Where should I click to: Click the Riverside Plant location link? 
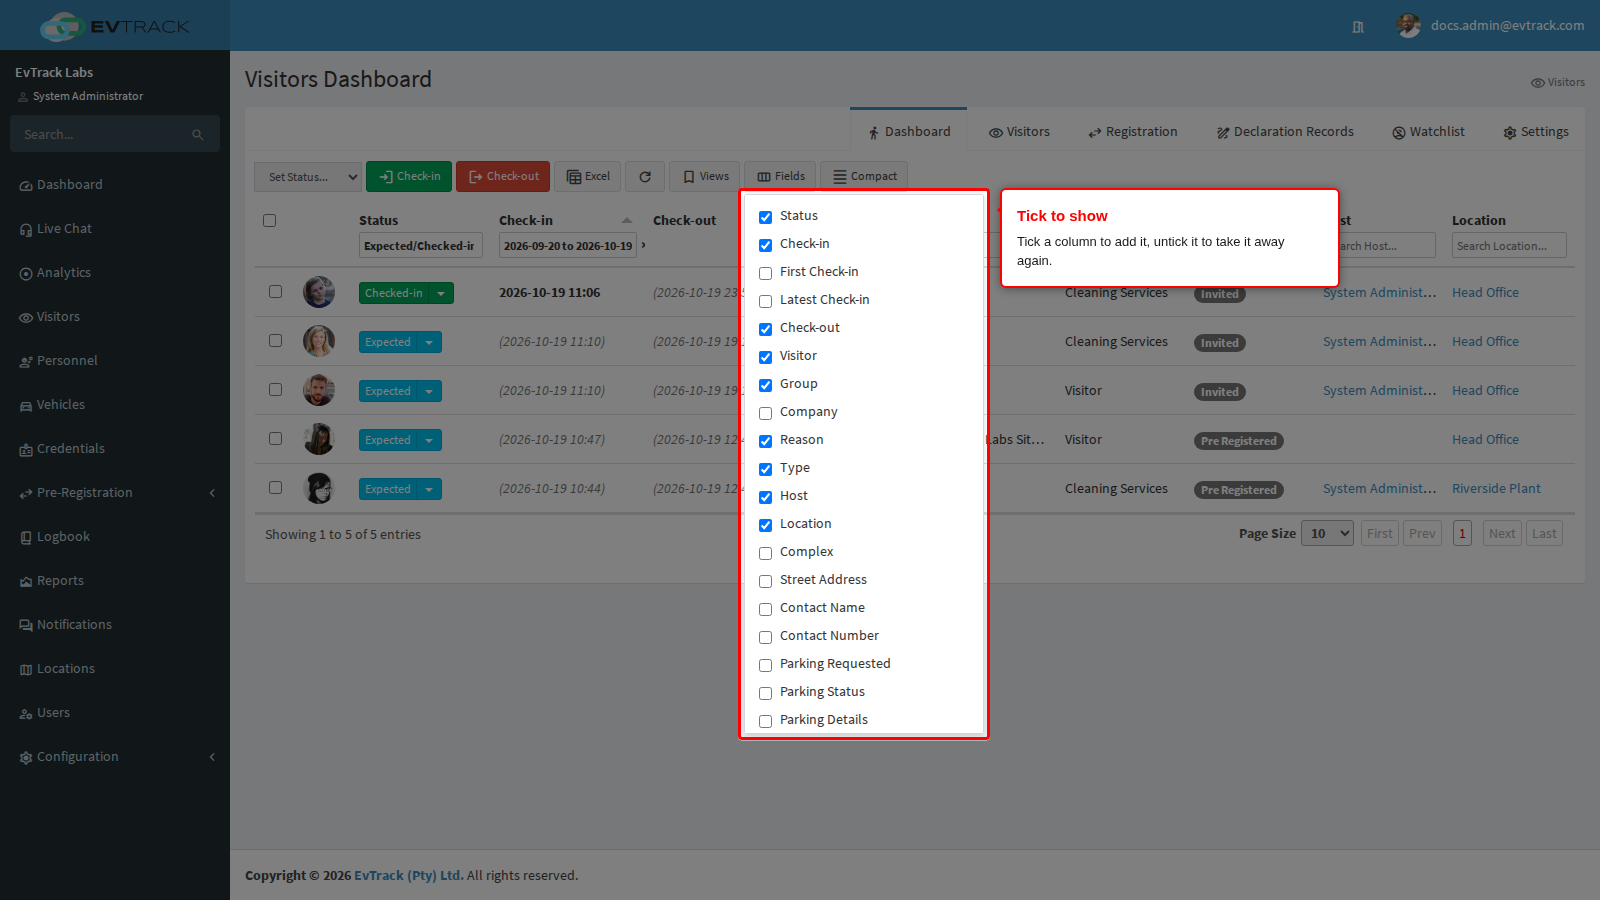coord(1496,489)
